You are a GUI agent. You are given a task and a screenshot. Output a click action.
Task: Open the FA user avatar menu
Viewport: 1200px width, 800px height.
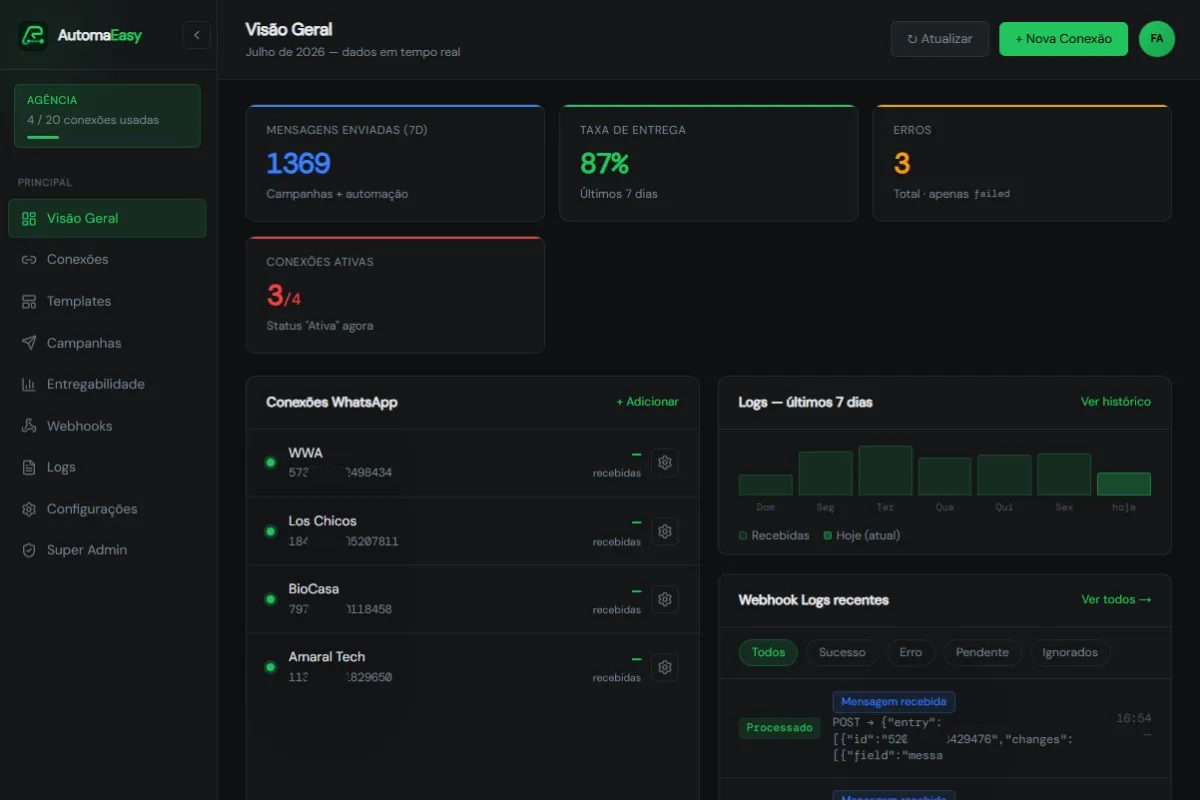(x=1157, y=39)
